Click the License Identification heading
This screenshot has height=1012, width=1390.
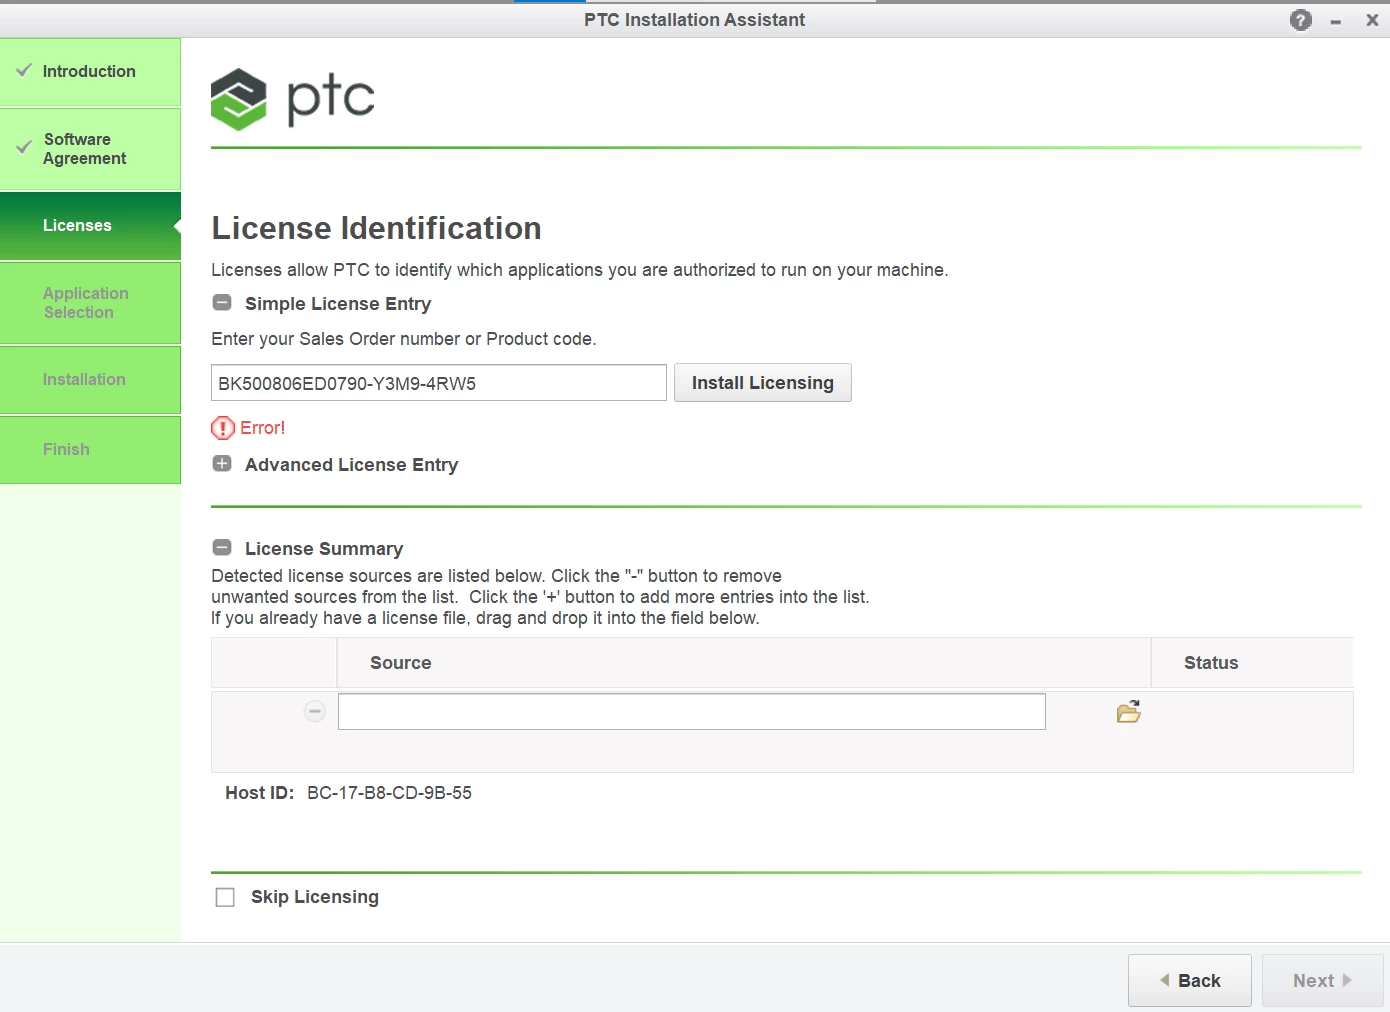point(376,228)
